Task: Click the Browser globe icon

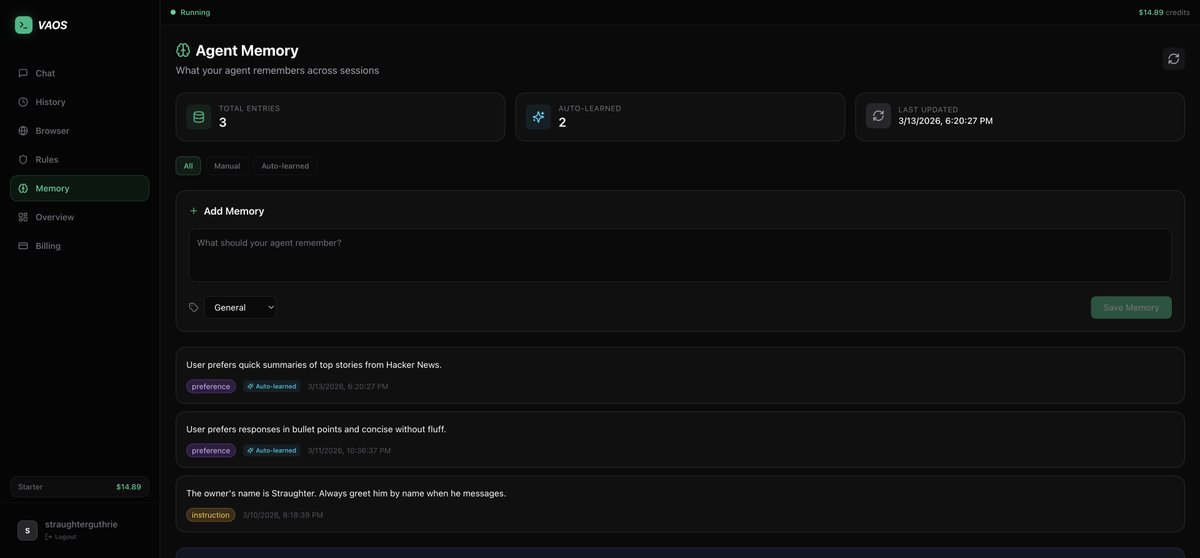Action: (23, 131)
